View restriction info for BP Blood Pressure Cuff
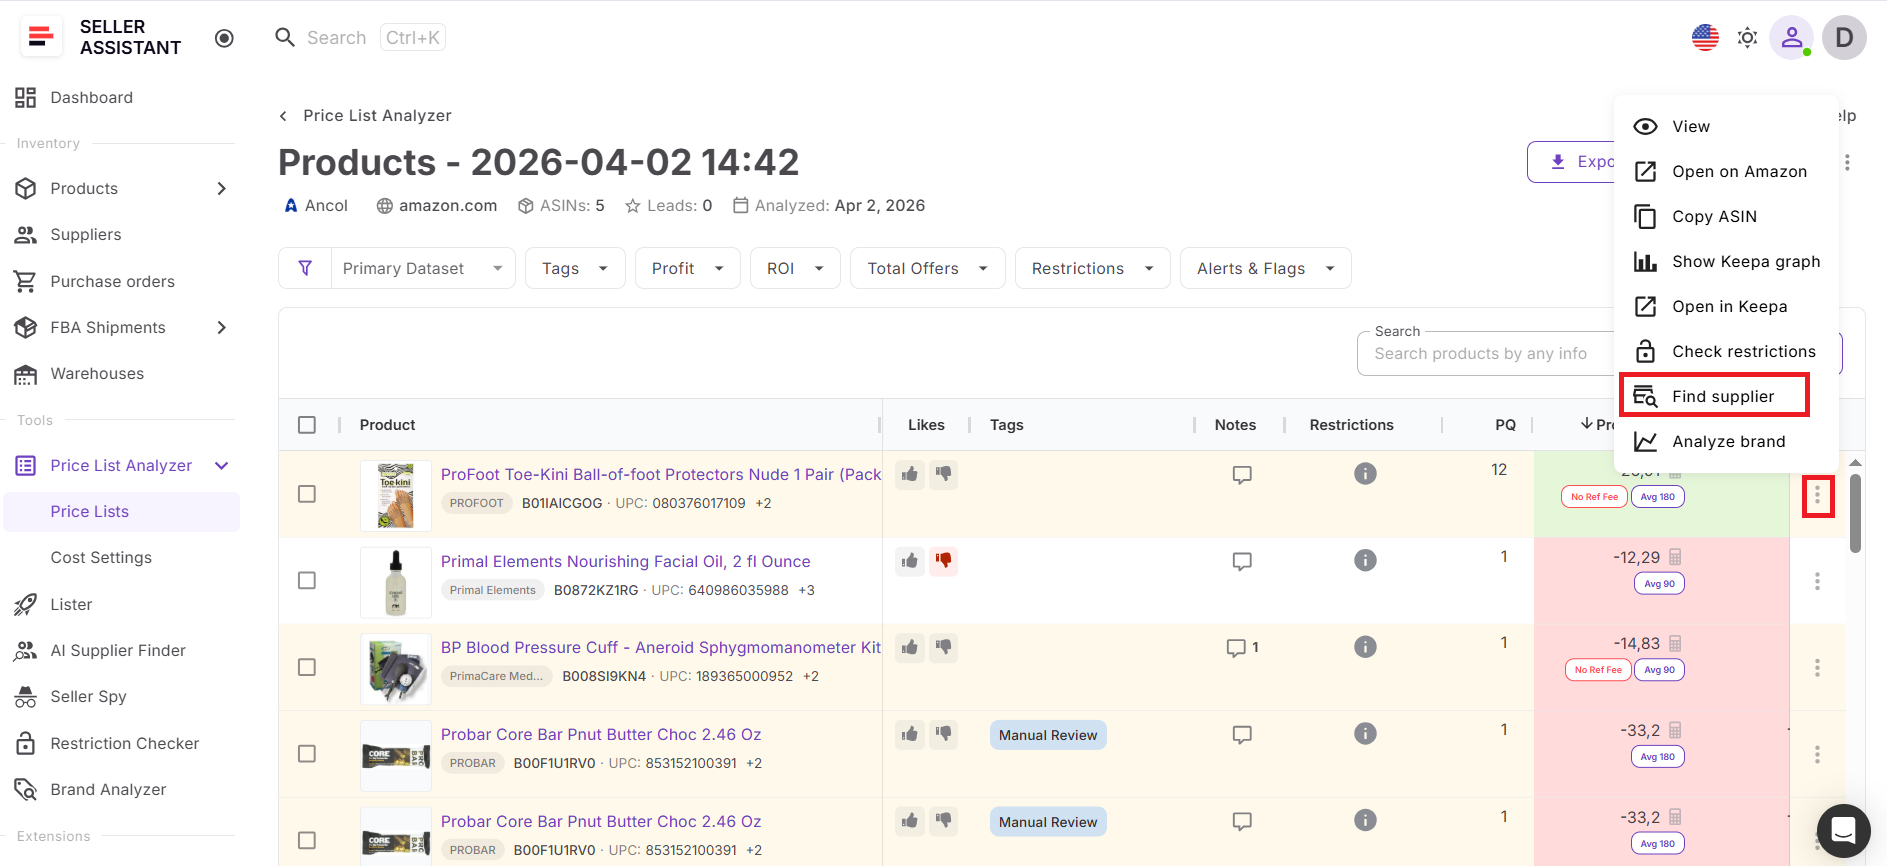Viewport: 1887px width, 866px height. [1365, 647]
